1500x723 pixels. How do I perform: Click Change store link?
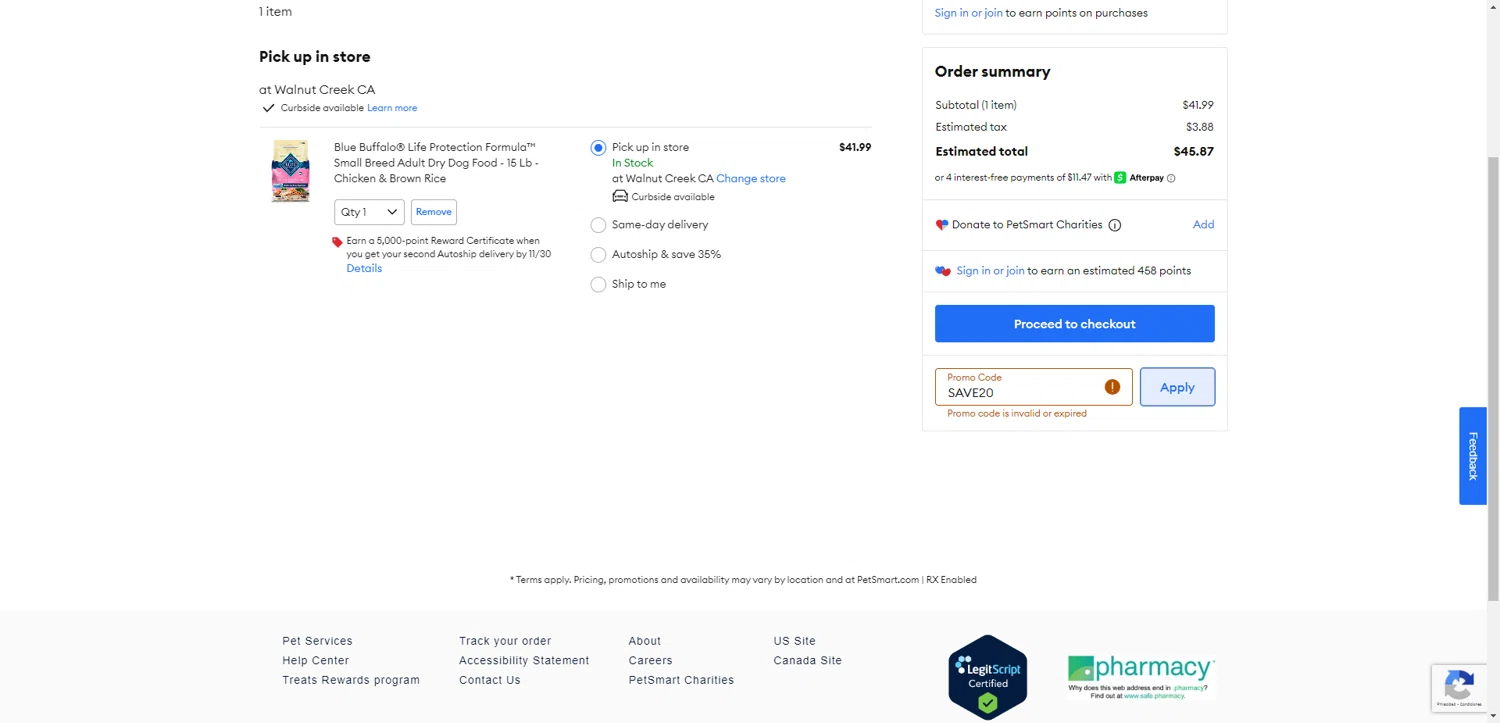(x=751, y=179)
